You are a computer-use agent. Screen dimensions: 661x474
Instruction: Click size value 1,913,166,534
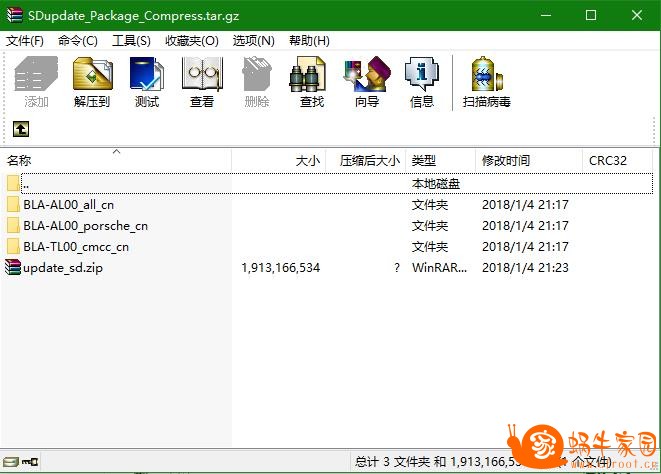[281, 268]
